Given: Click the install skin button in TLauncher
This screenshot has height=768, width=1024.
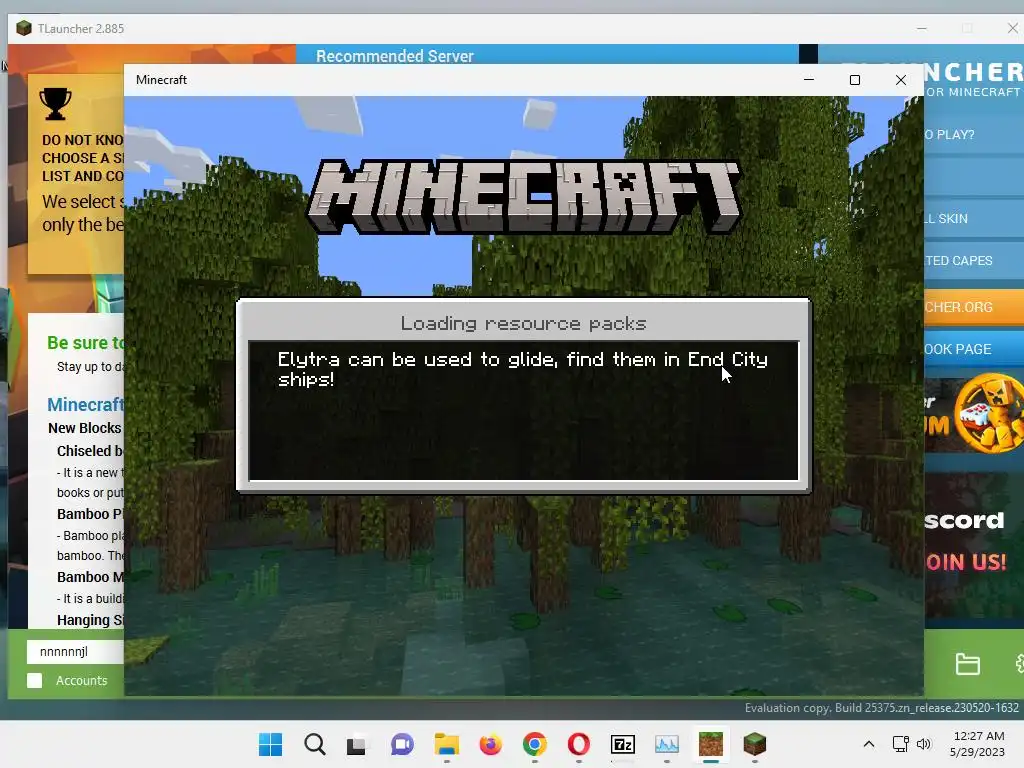Looking at the screenshot, I should 974,219.
